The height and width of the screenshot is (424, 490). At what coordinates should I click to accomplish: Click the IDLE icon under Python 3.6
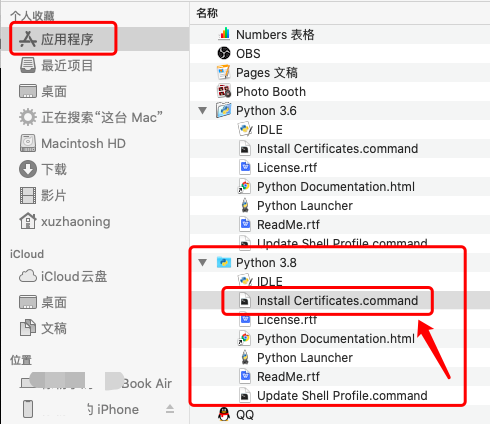click(245, 129)
